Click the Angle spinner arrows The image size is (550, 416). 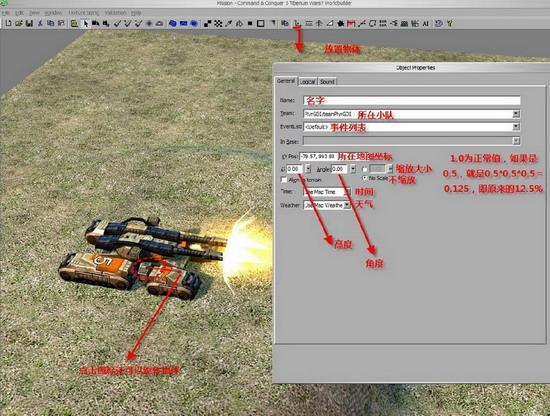353,169
